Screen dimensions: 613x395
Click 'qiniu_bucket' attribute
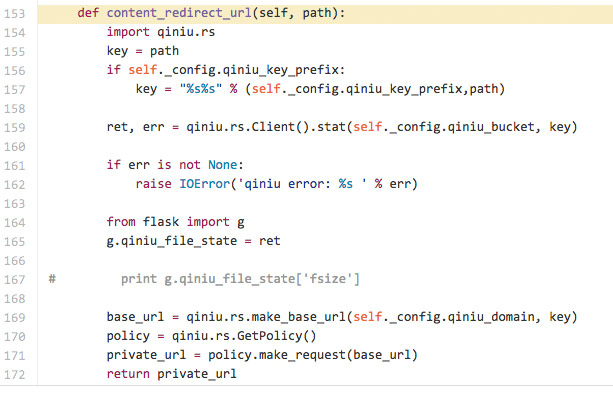tap(491, 127)
